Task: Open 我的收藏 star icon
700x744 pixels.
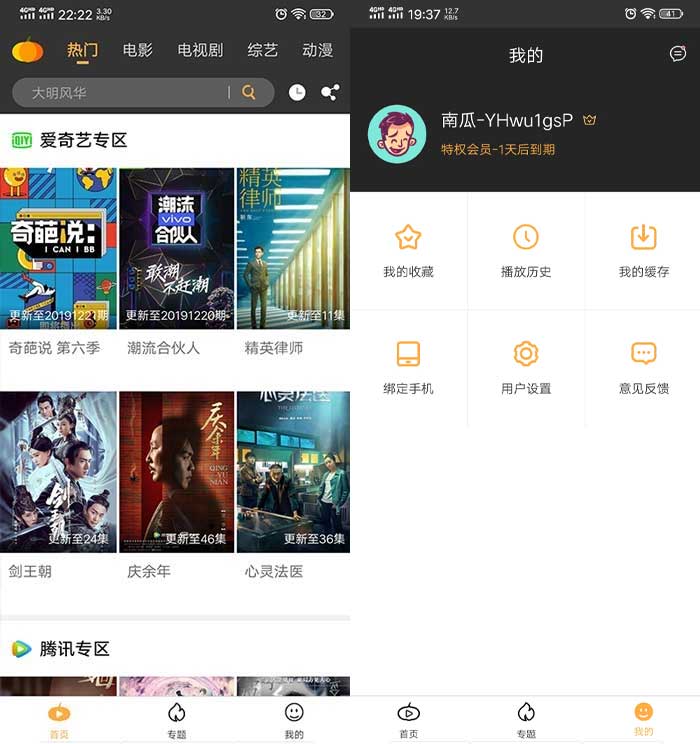Action: click(408, 237)
